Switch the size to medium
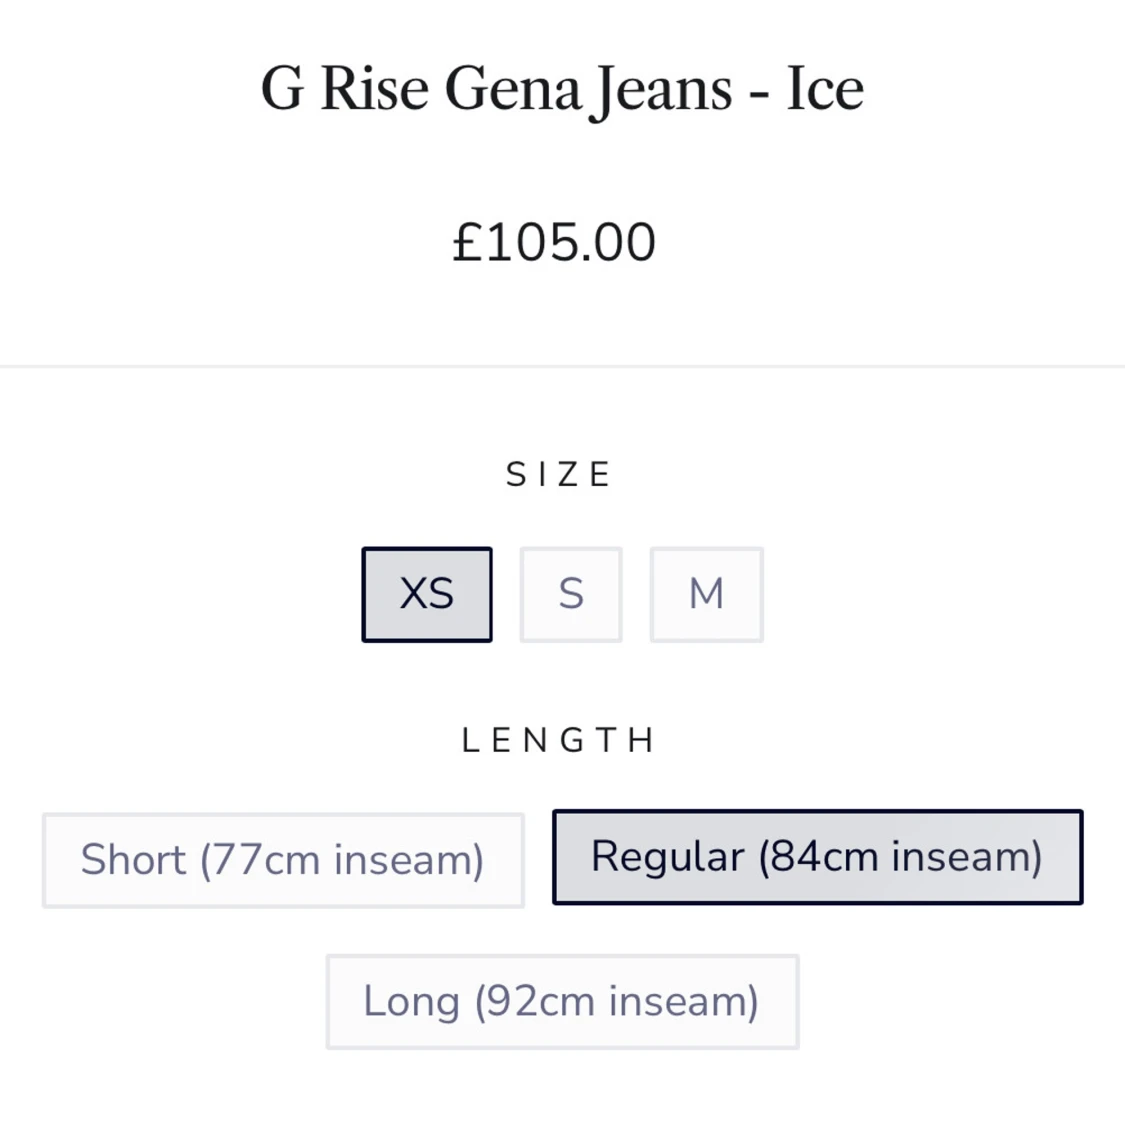 [706, 594]
